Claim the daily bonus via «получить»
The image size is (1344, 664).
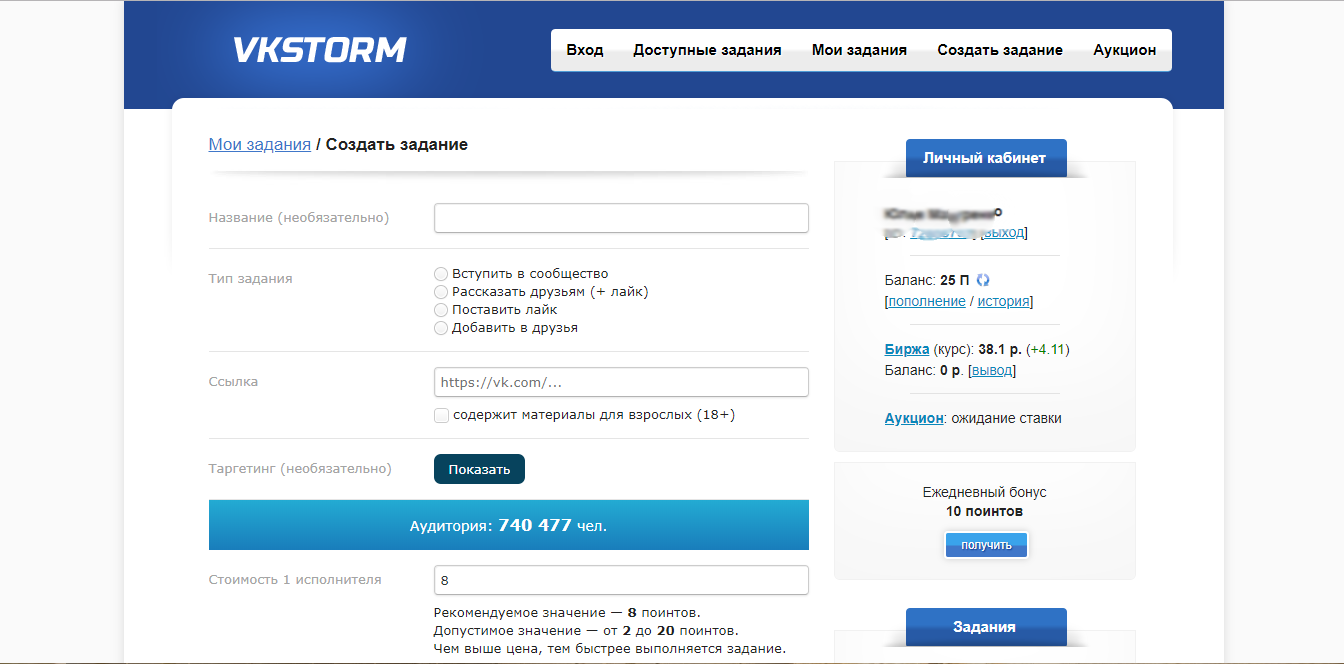(x=986, y=544)
